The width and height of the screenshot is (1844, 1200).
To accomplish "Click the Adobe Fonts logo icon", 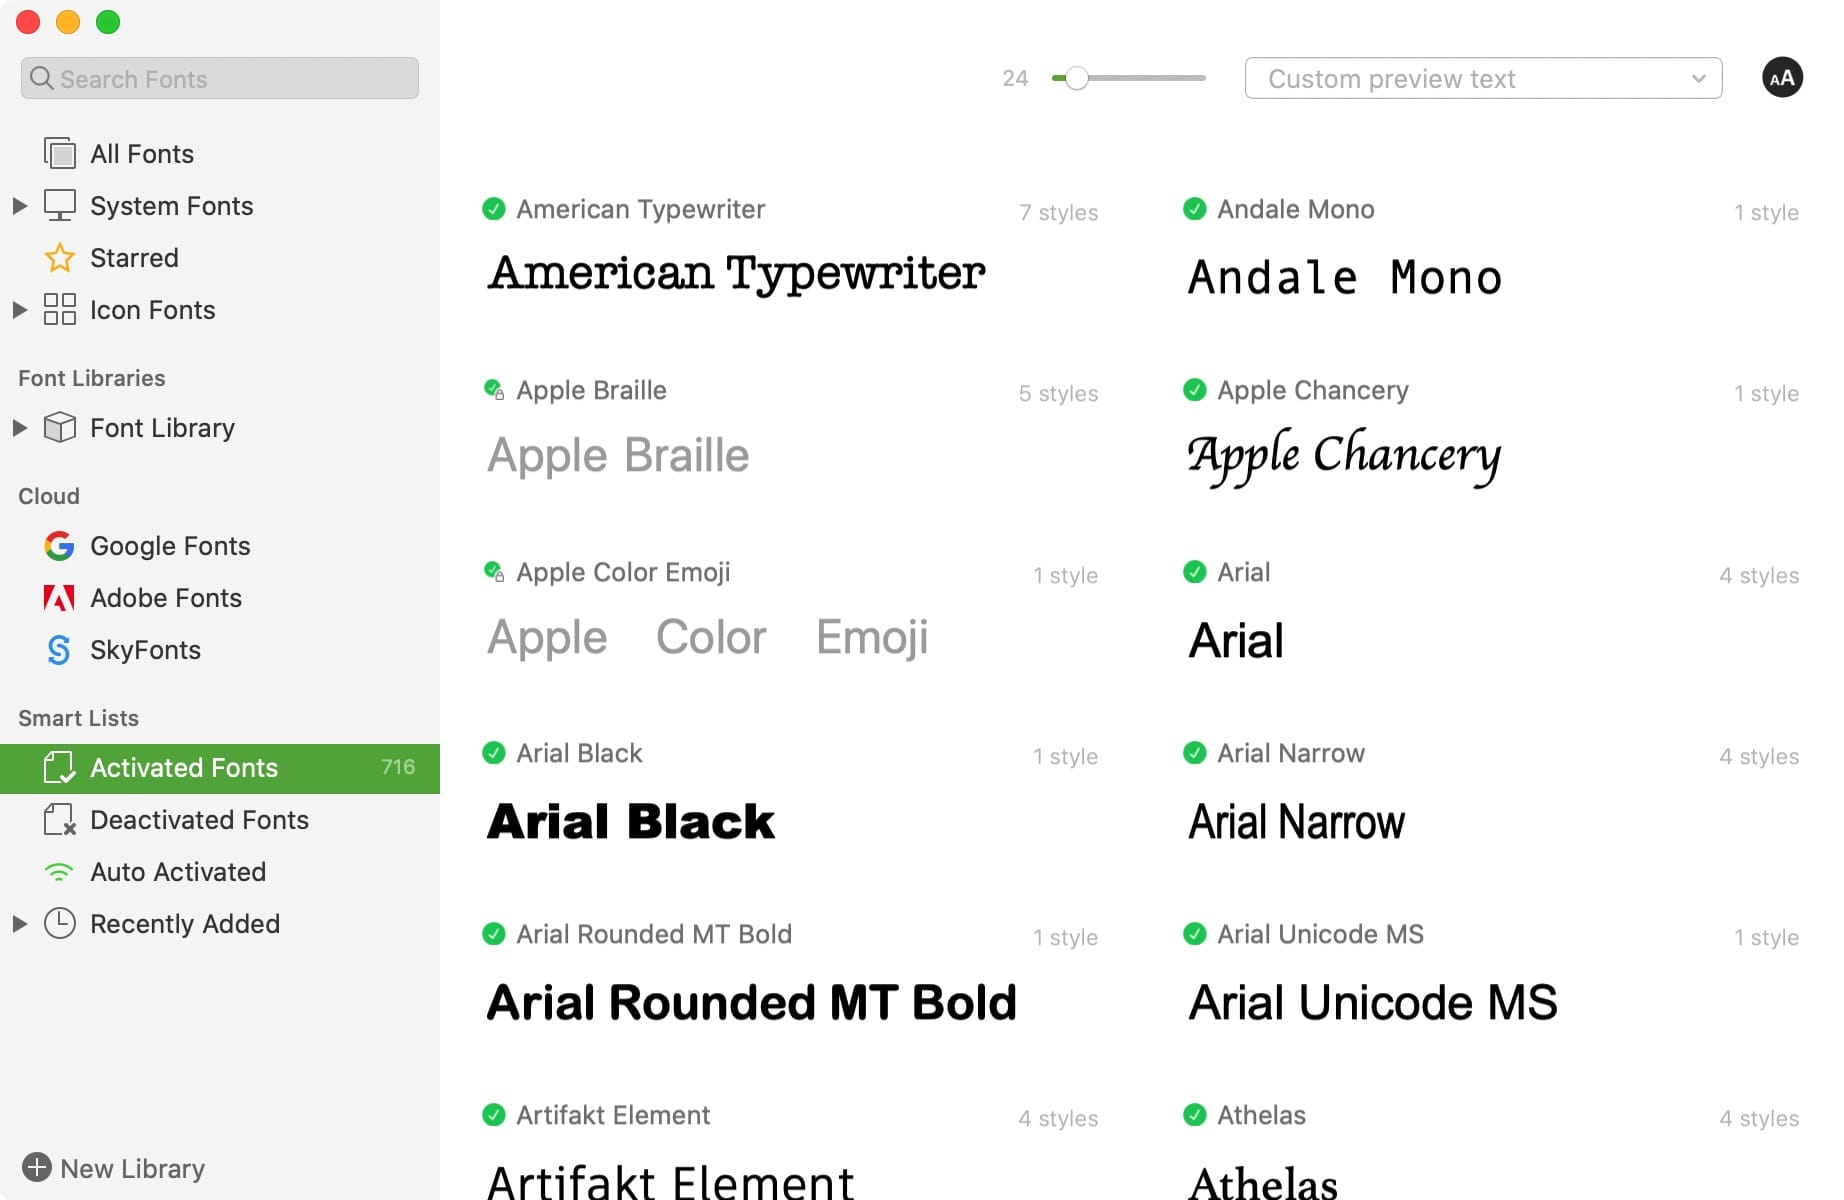I will (59, 598).
